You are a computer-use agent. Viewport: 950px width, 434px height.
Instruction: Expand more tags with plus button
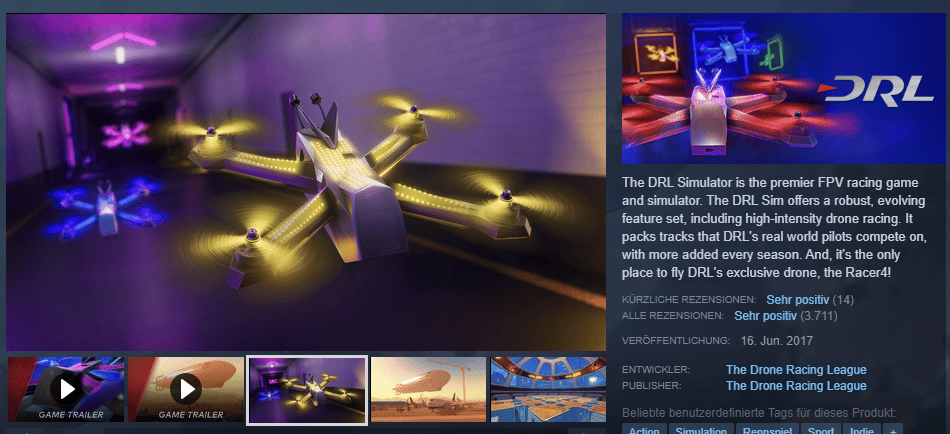pyautogui.click(x=892, y=430)
